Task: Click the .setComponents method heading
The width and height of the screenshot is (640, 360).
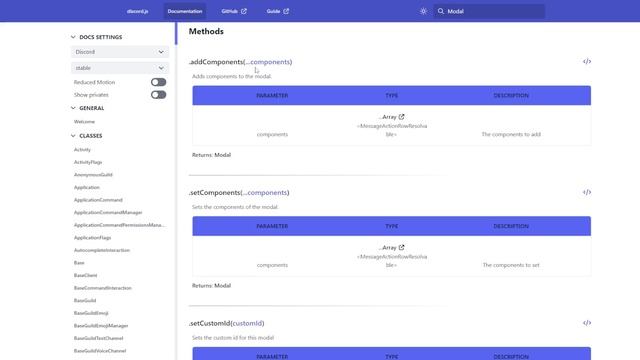Action: 239,193
